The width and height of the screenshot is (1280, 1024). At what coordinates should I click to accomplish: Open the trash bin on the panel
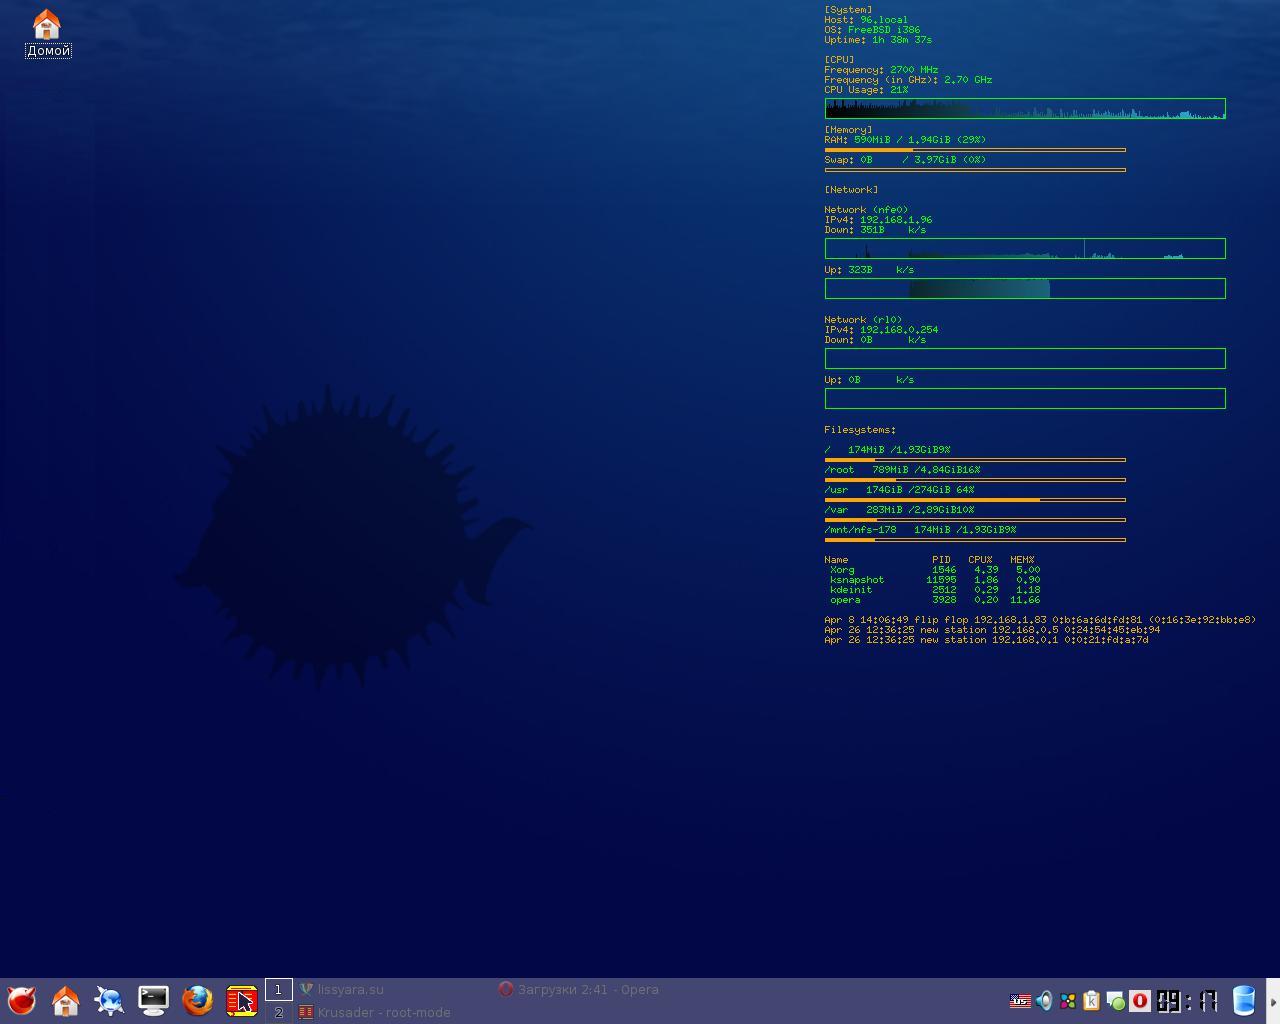click(1244, 1000)
